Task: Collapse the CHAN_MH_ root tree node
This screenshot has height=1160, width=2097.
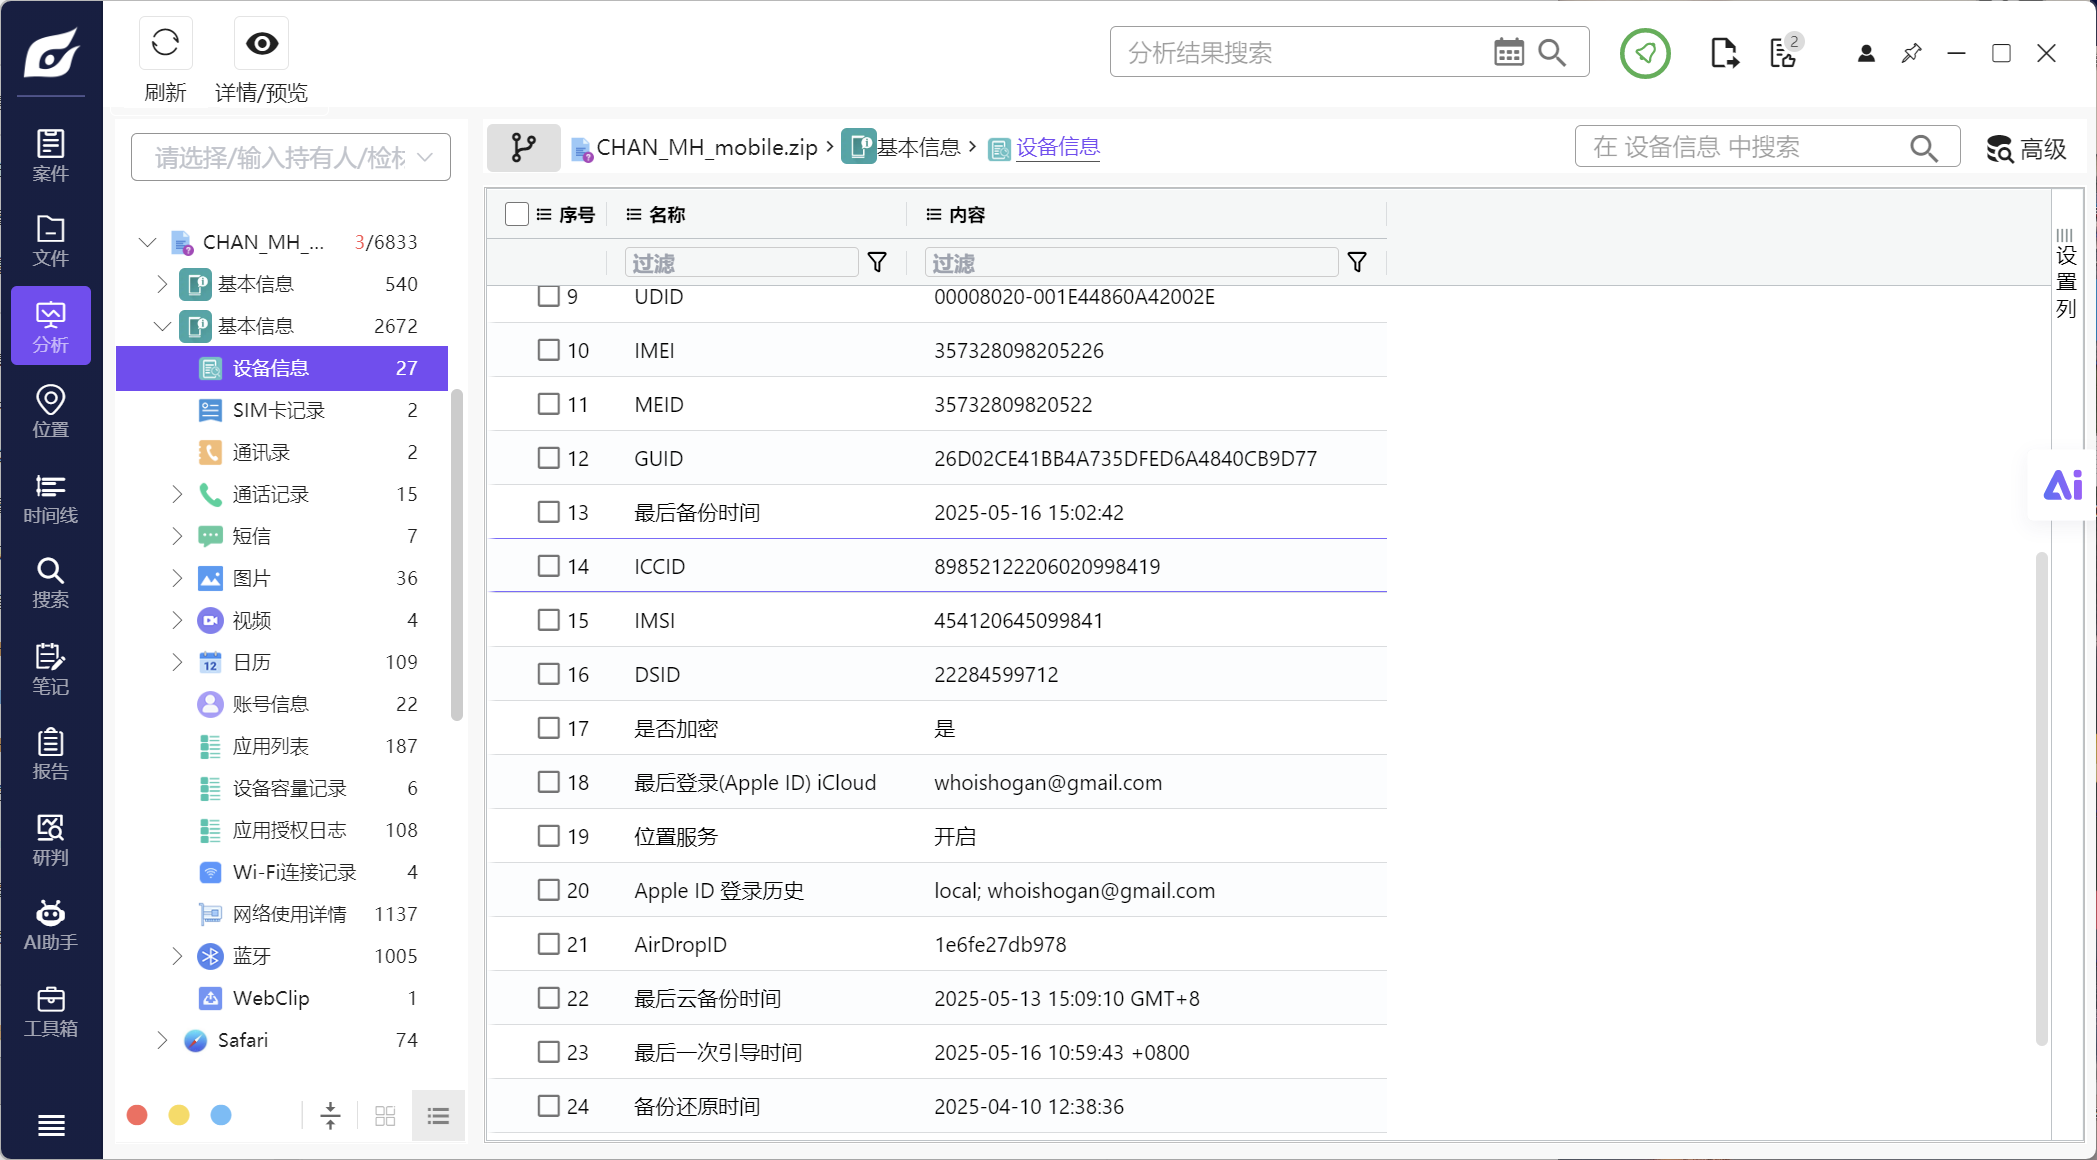Action: click(148, 242)
